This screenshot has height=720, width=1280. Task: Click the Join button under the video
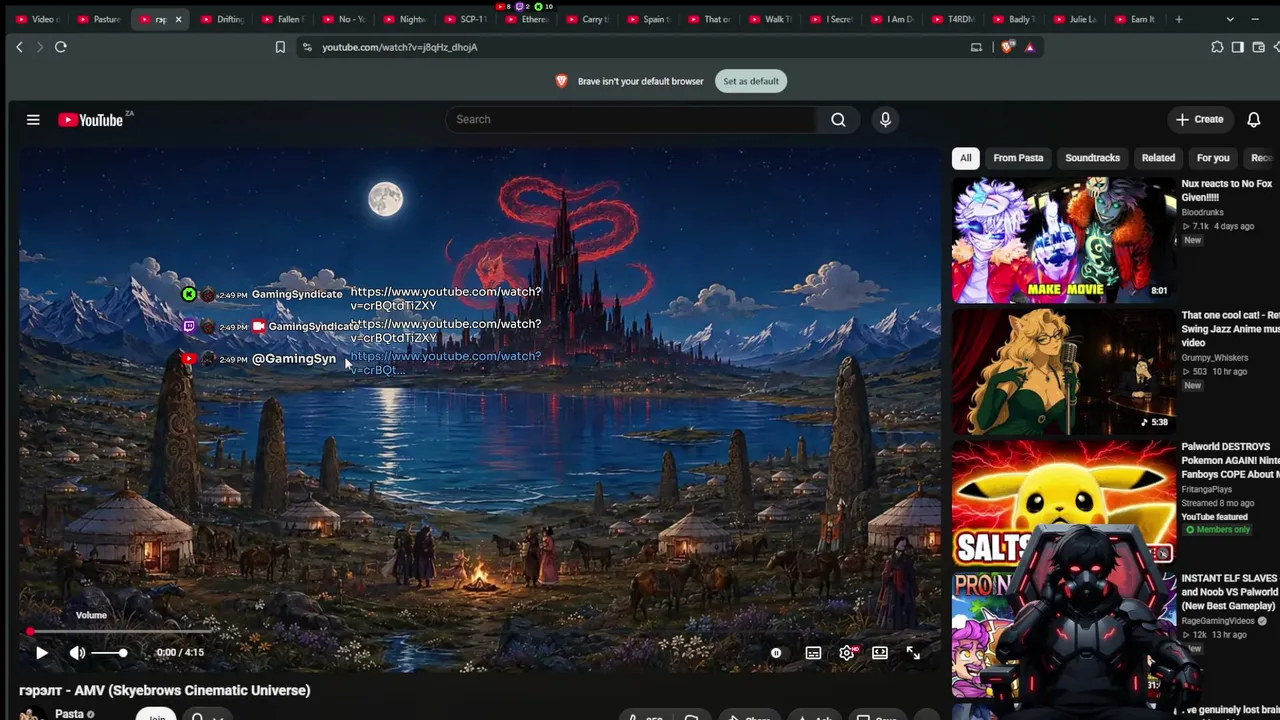coord(157,715)
